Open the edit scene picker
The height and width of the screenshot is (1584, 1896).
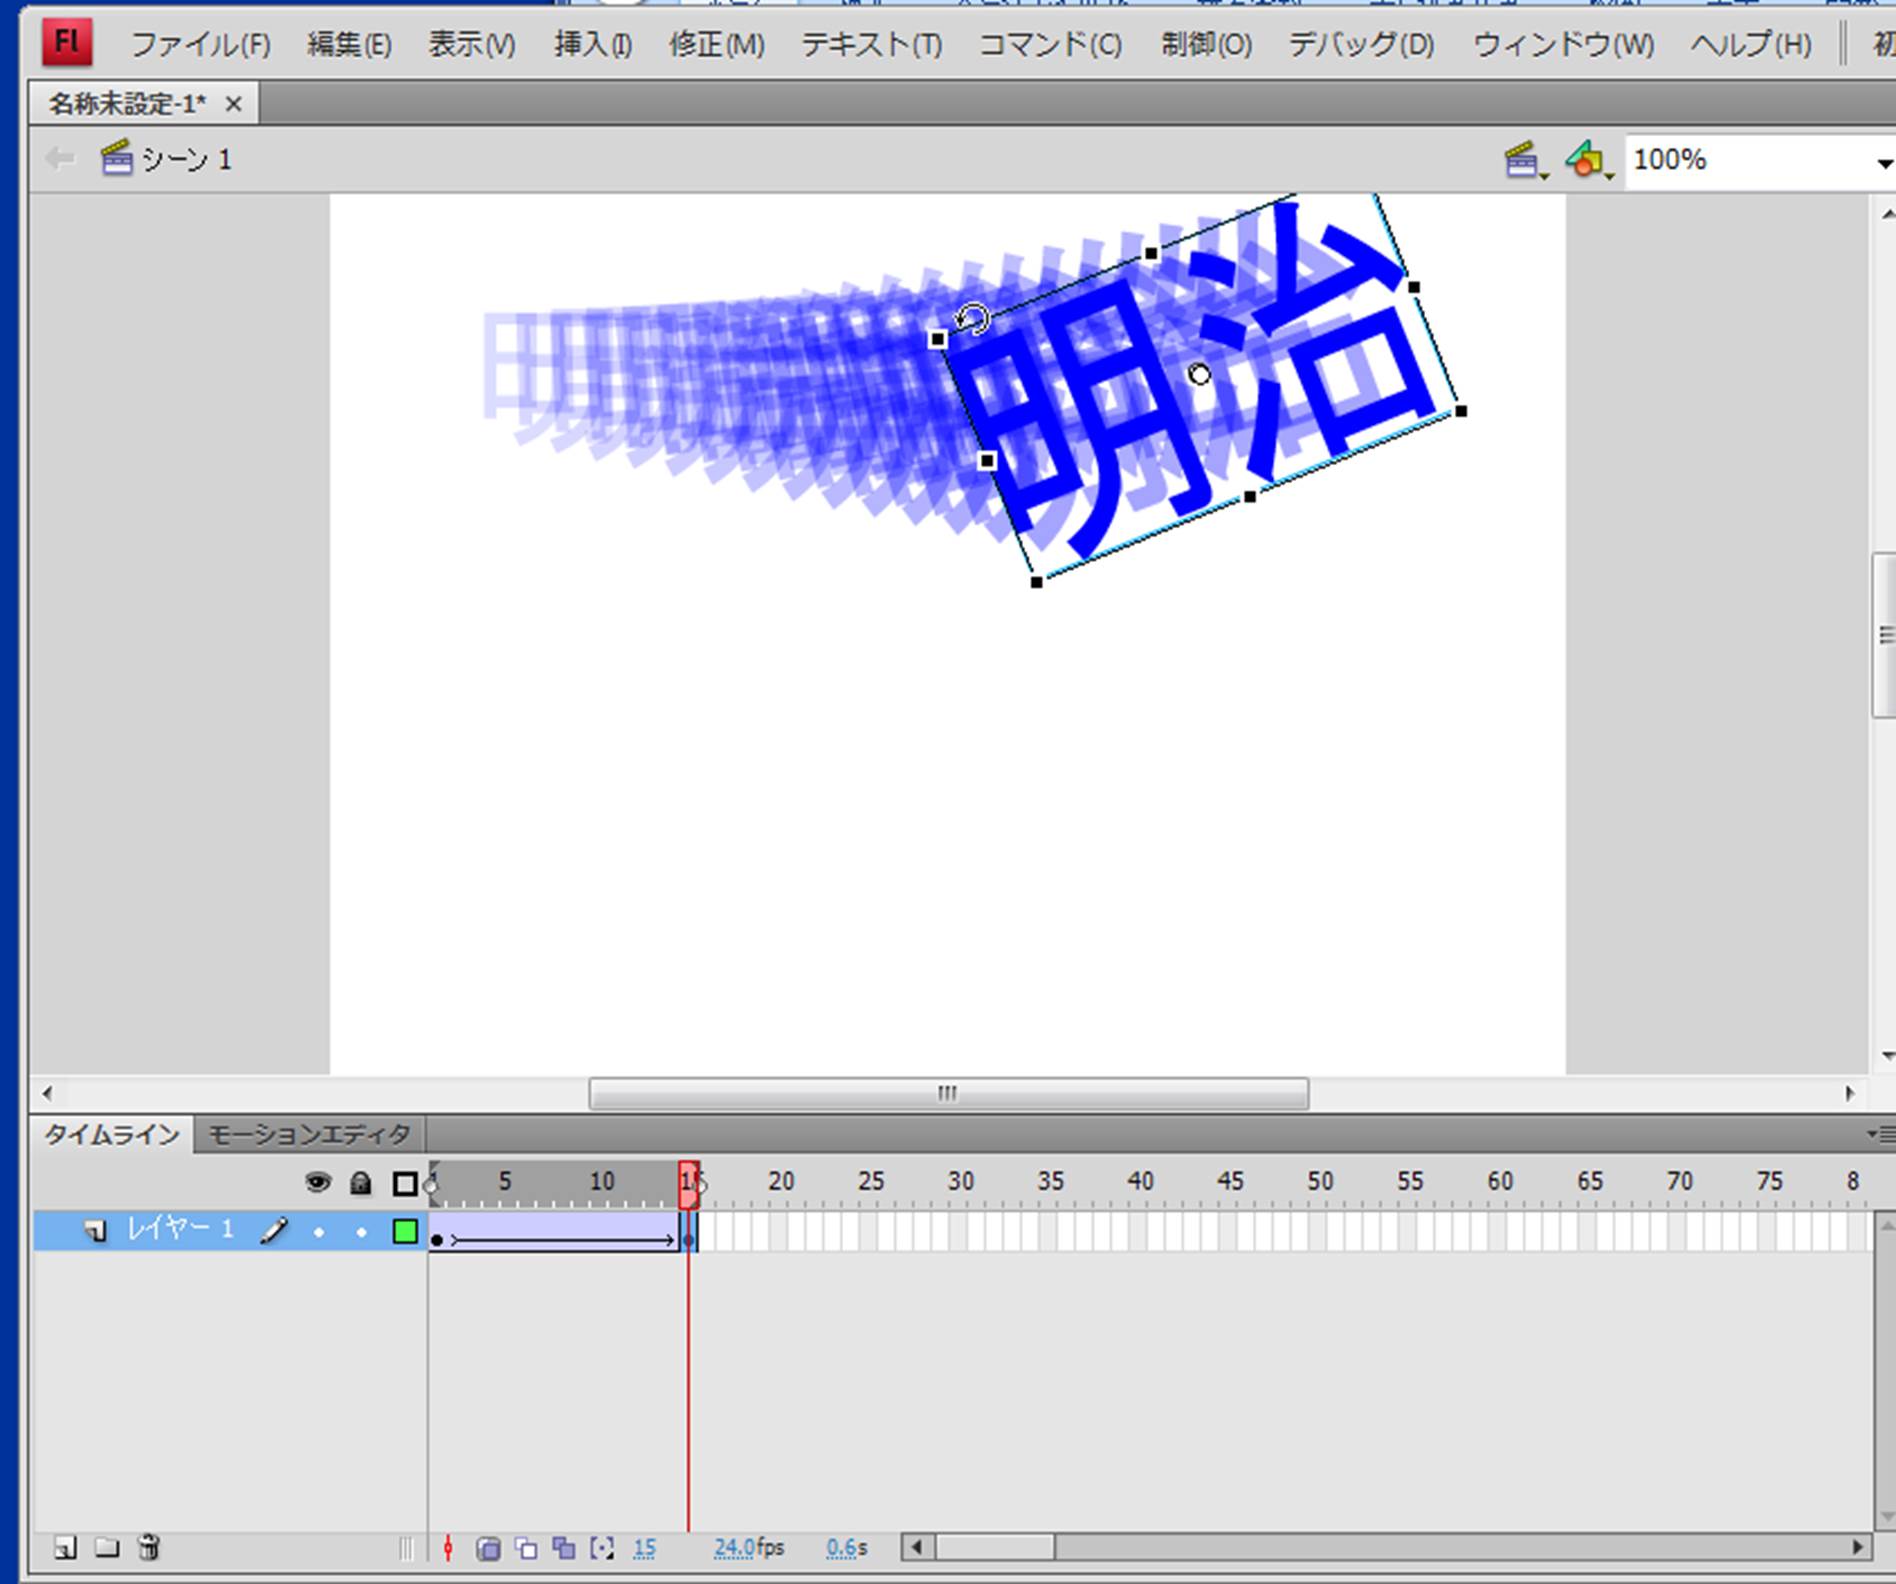coord(1525,160)
